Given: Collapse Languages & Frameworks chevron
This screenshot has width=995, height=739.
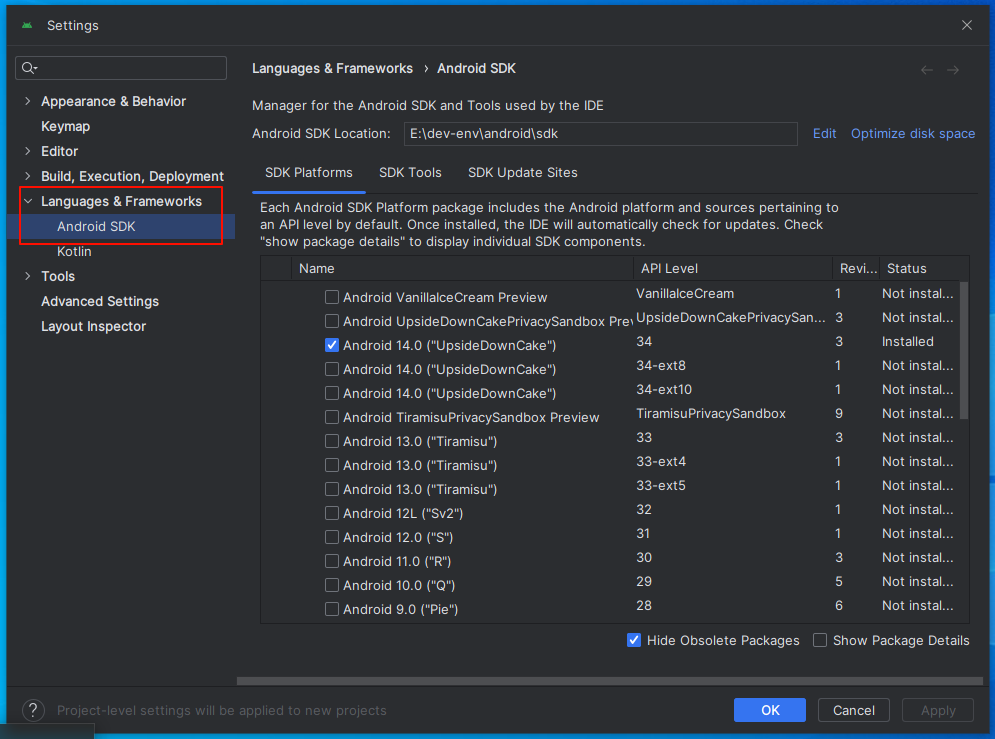Looking at the screenshot, I should [x=27, y=201].
